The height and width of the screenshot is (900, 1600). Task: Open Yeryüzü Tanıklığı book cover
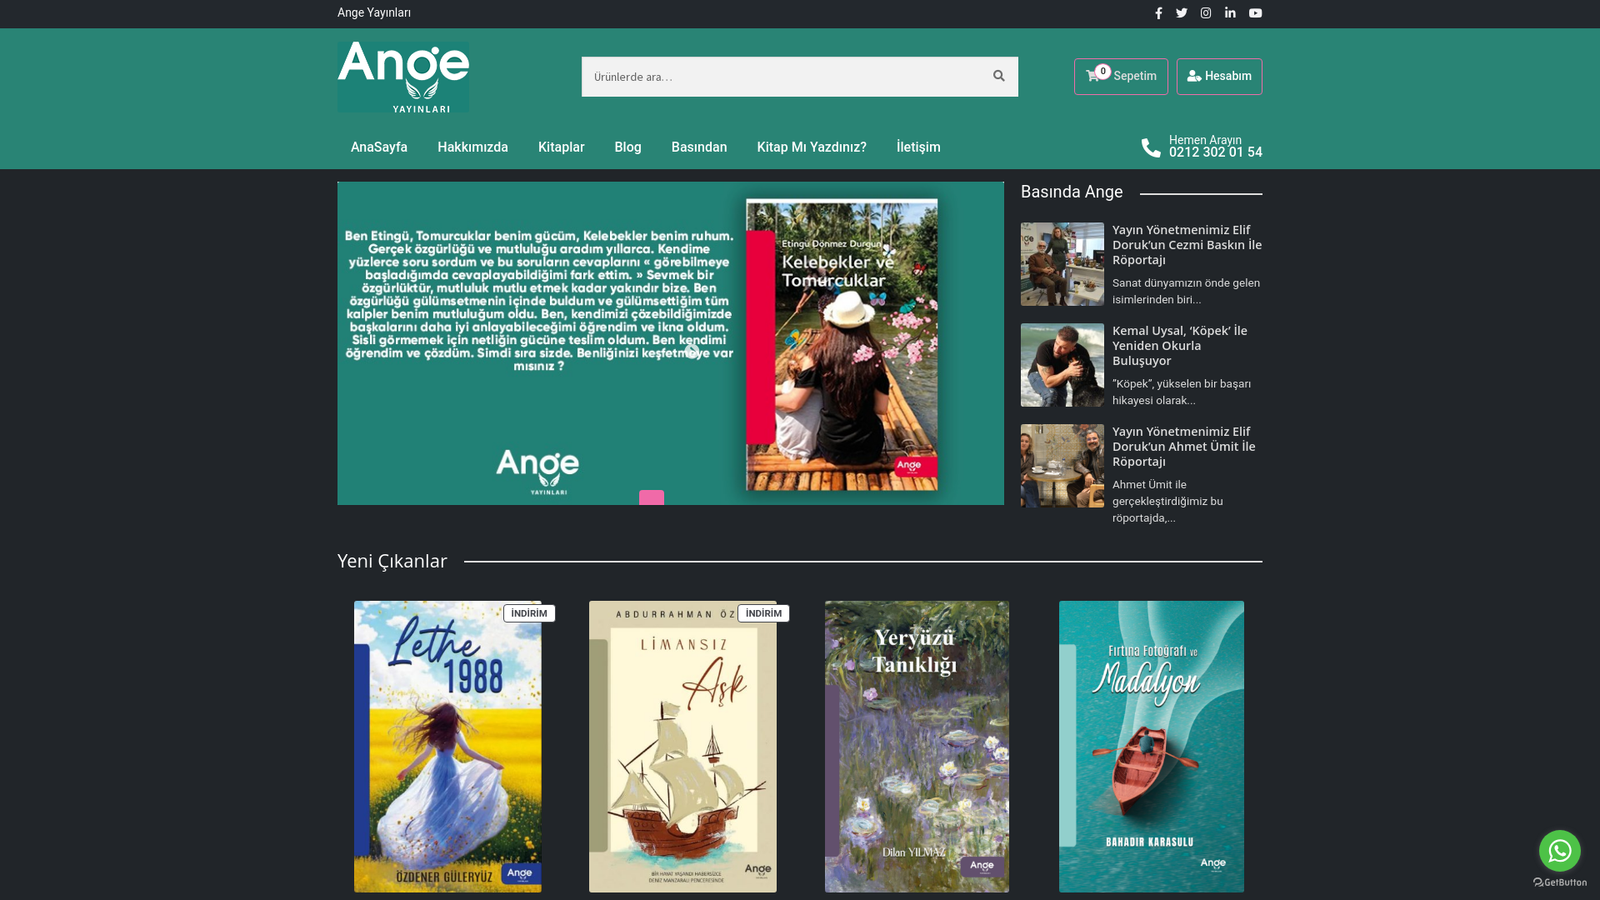click(917, 746)
